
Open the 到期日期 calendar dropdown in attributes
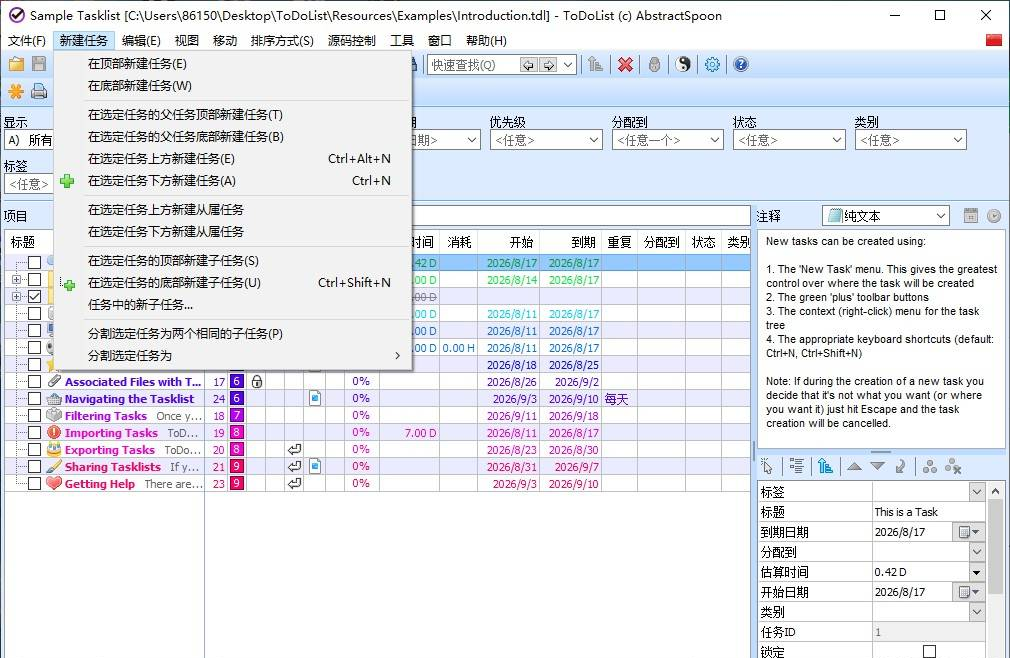tap(969, 532)
